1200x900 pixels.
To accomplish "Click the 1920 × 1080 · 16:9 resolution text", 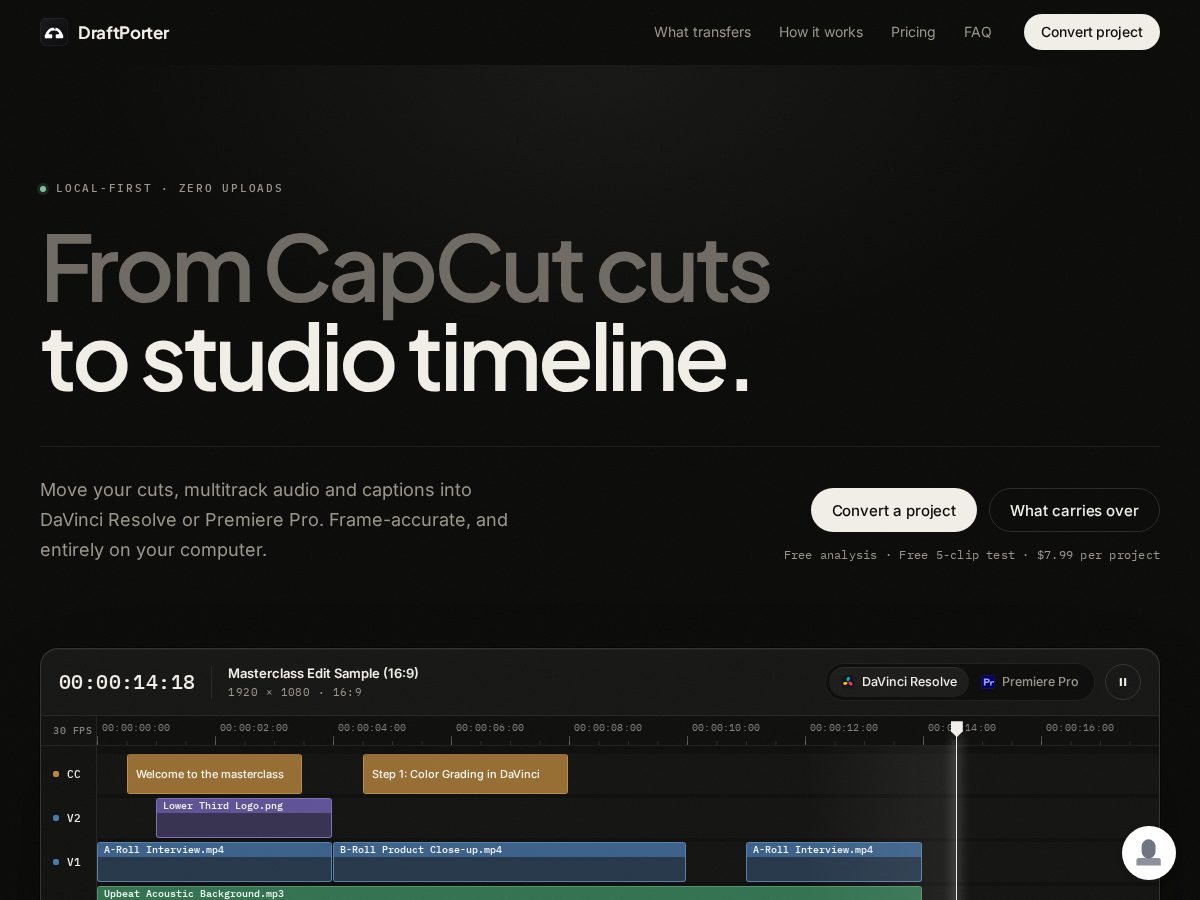I will [295, 692].
